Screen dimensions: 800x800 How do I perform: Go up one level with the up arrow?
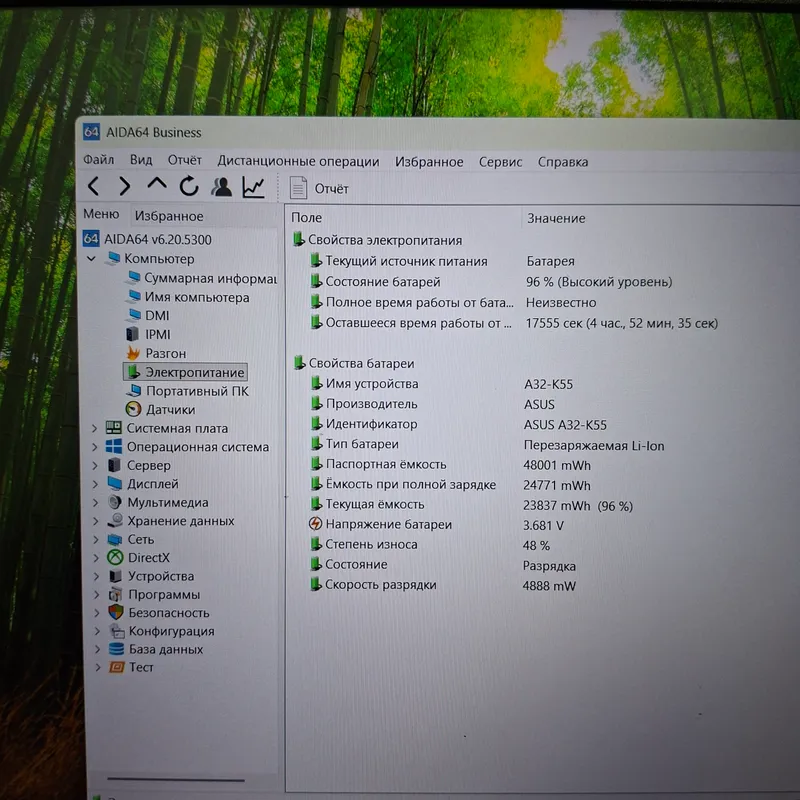pos(157,184)
